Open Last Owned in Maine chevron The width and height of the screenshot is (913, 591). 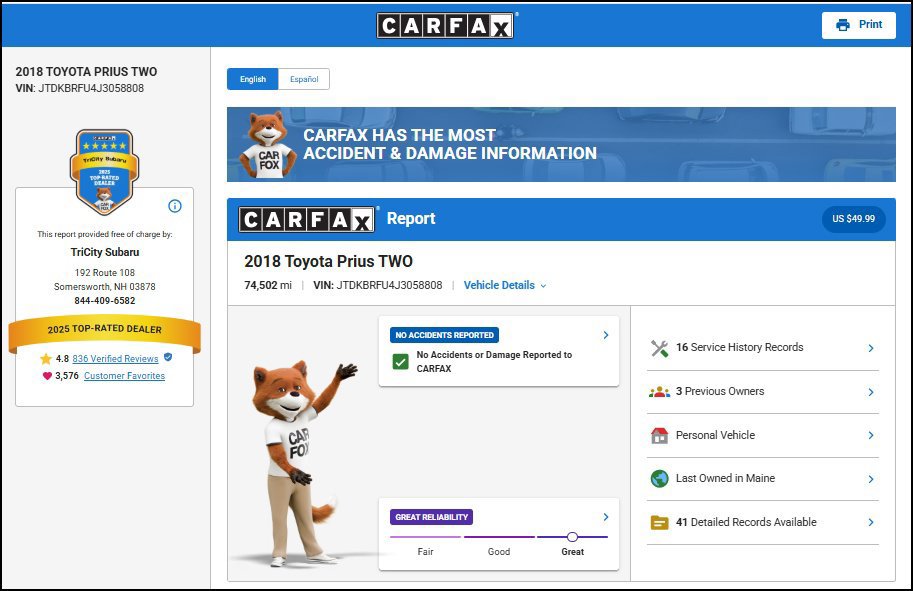tap(870, 479)
